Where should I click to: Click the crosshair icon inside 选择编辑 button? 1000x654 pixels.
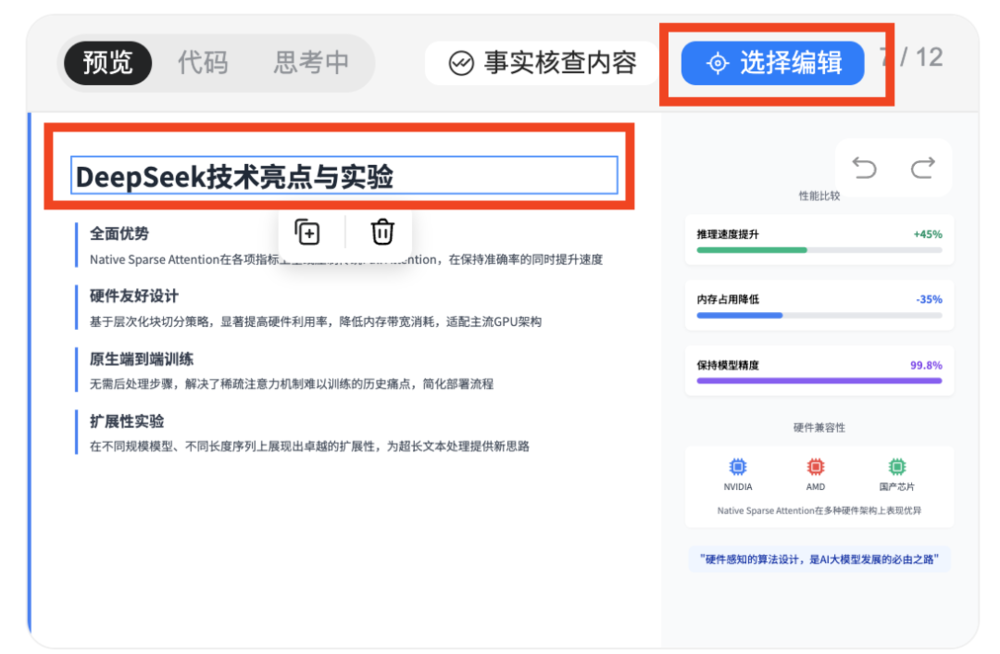(720, 63)
